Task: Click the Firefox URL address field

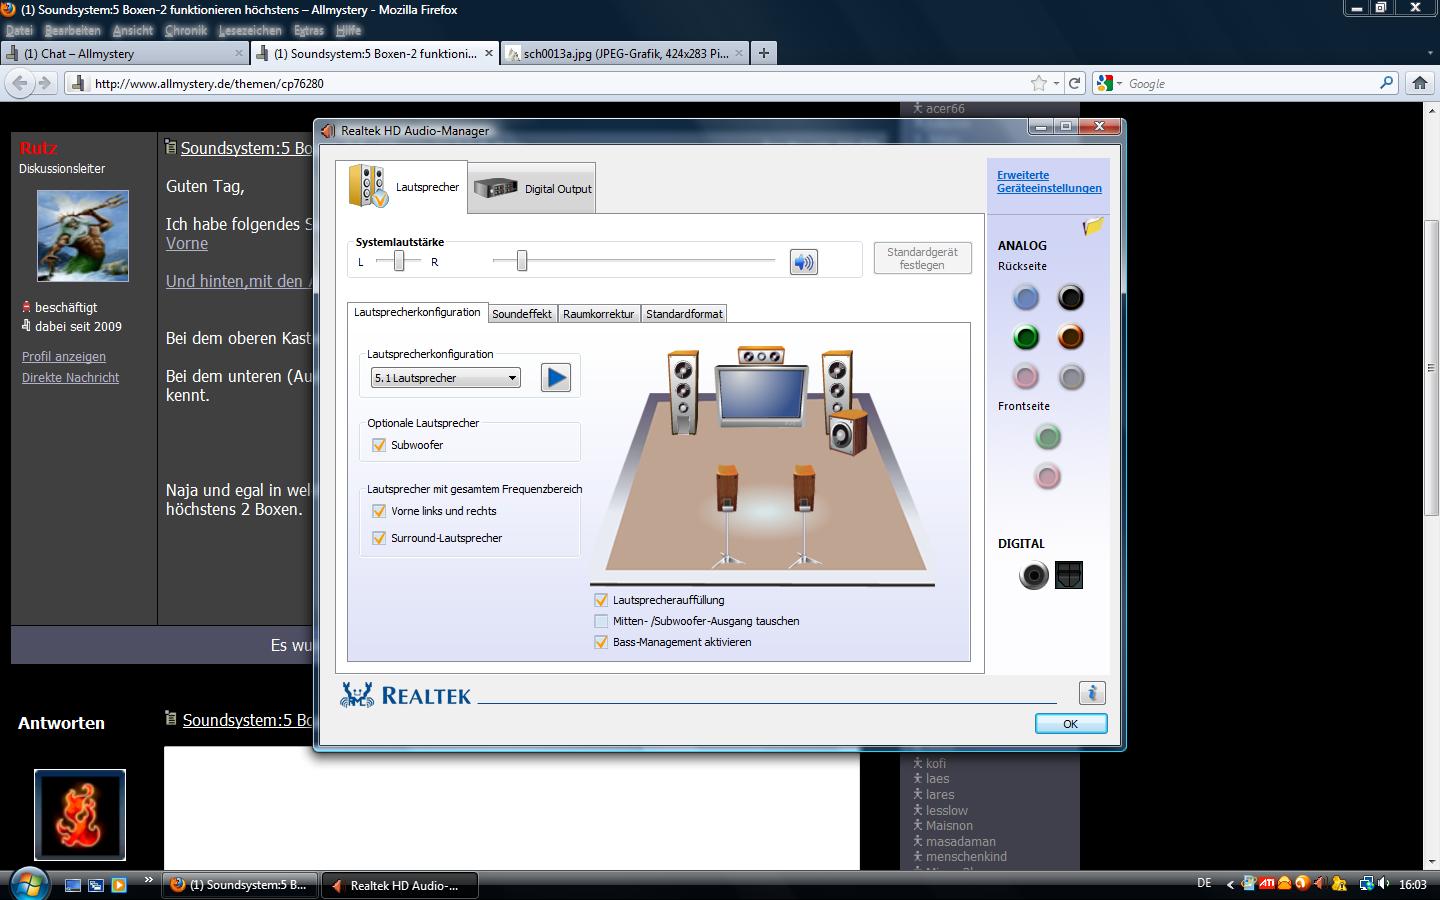Action: tap(560, 84)
